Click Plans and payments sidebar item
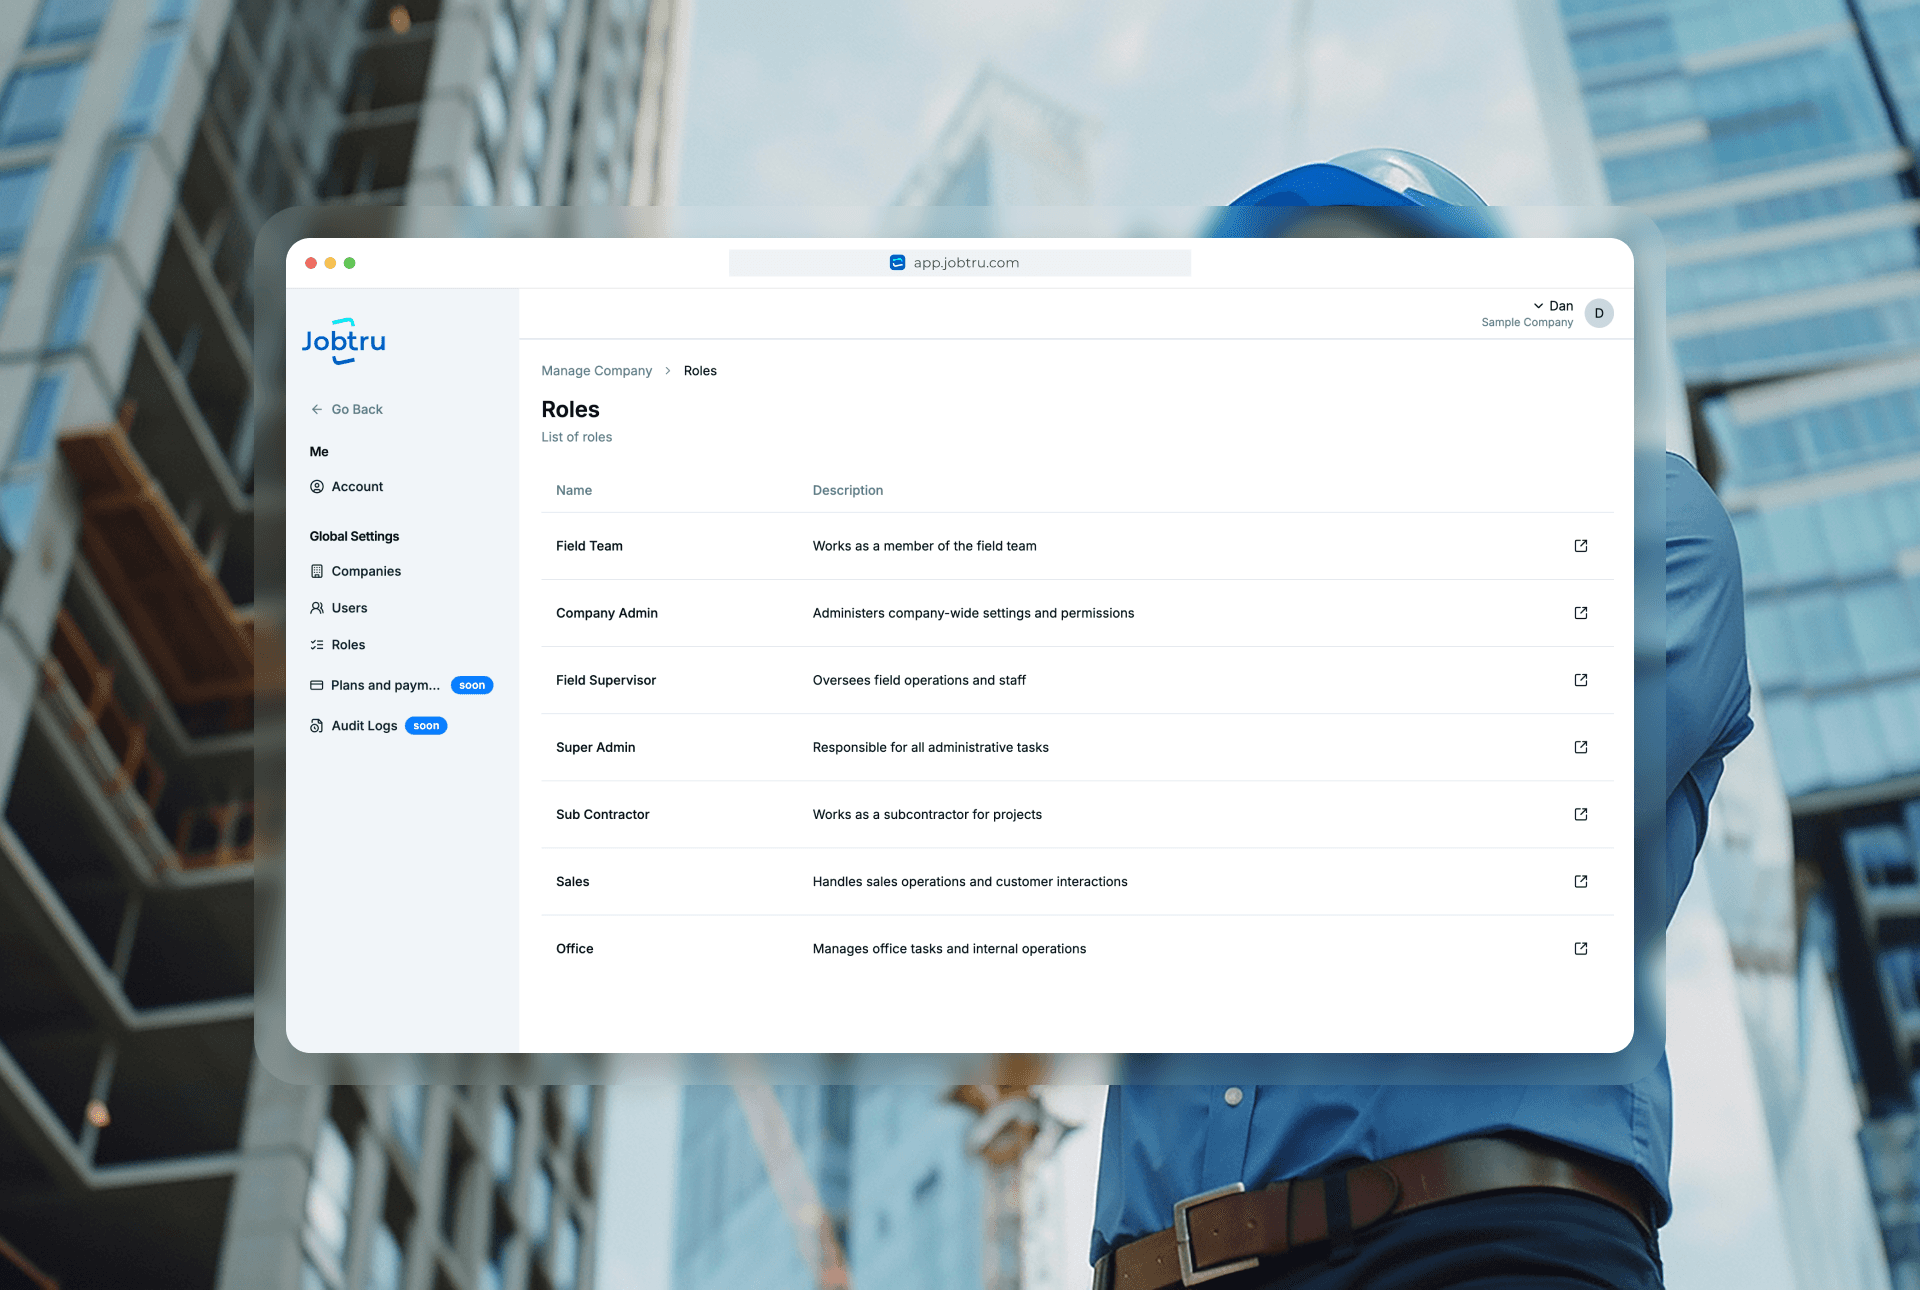1920x1290 pixels. [x=385, y=685]
